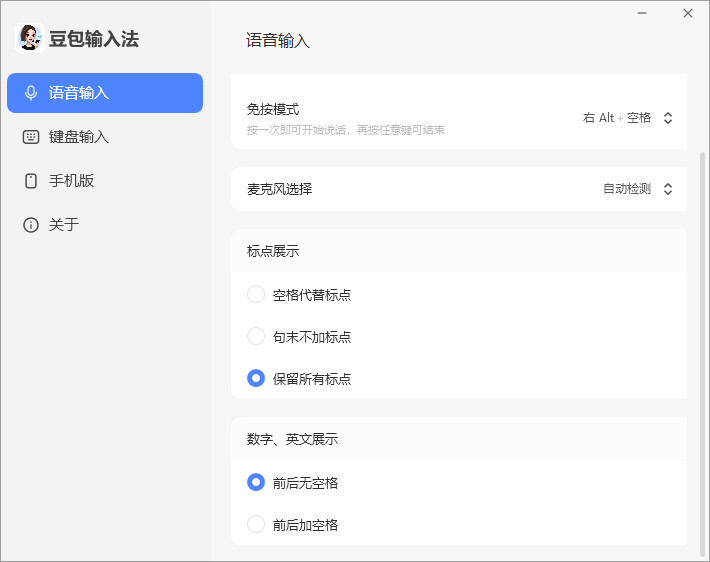Select 句末不加标点 radio option
710x562 pixels.
(256, 336)
